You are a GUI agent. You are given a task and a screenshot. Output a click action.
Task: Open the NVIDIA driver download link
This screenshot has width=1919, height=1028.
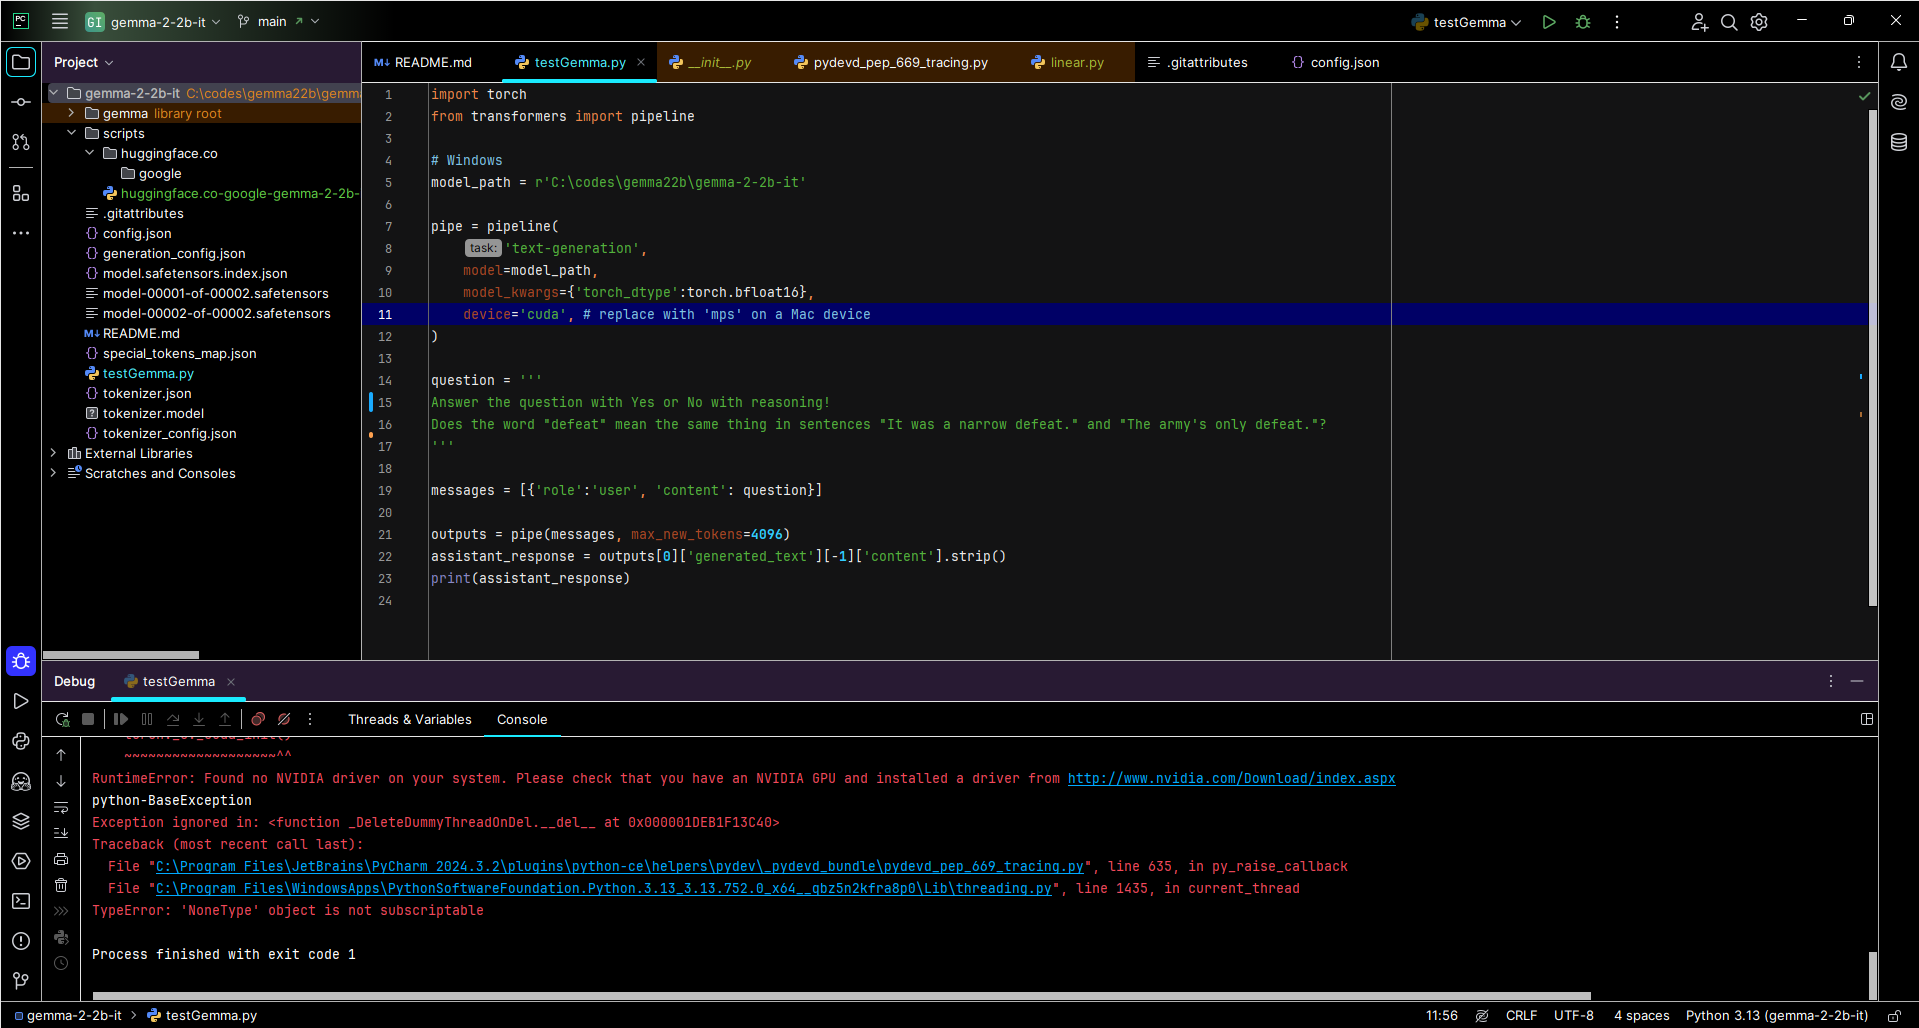tap(1230, 778)
